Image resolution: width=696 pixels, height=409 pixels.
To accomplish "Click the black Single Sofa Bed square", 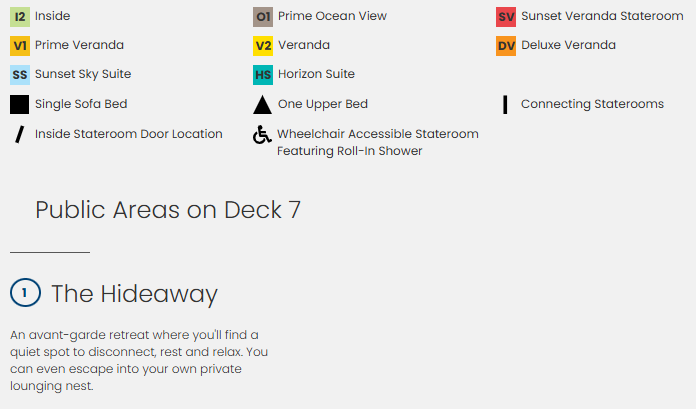I will [x=20, y=104].
